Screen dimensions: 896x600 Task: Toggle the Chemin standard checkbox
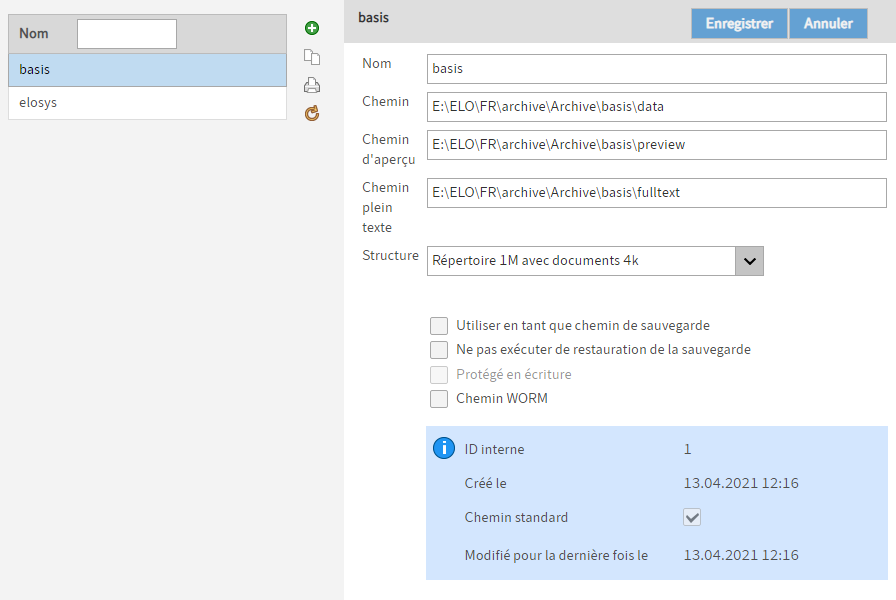692,517
